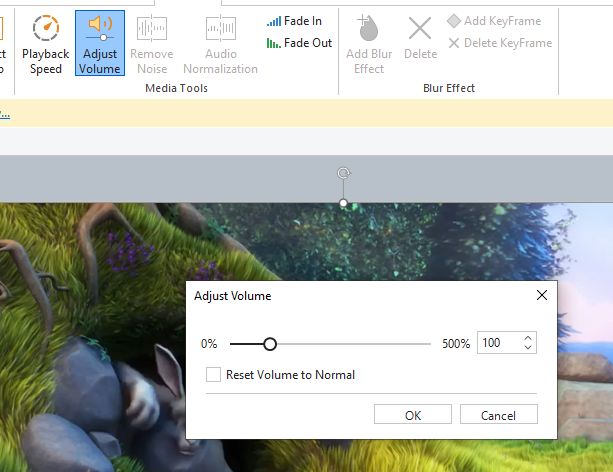613x472 pixels.
Task: Check Reset Volume to Normal
Action: [213, 374]
